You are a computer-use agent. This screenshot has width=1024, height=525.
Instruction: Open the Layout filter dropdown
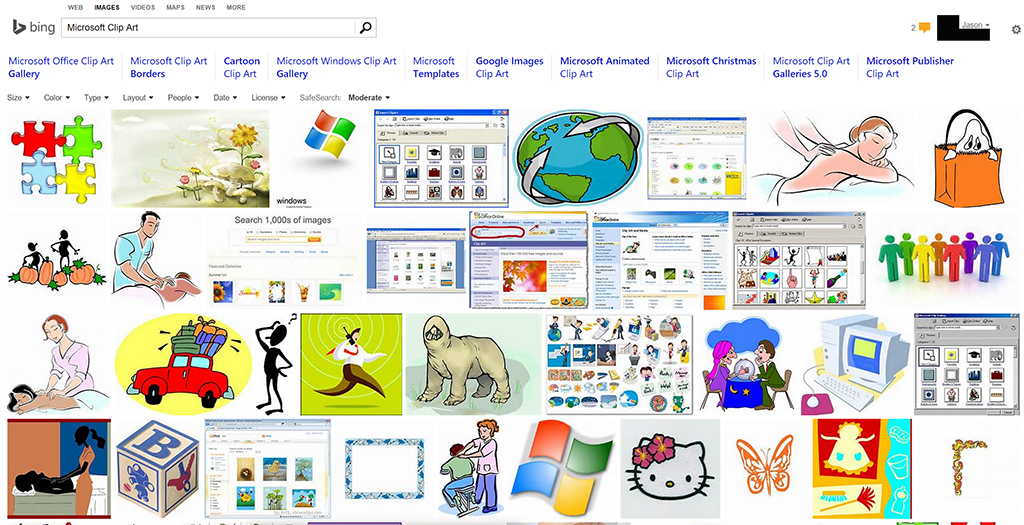tap(138, 97)
